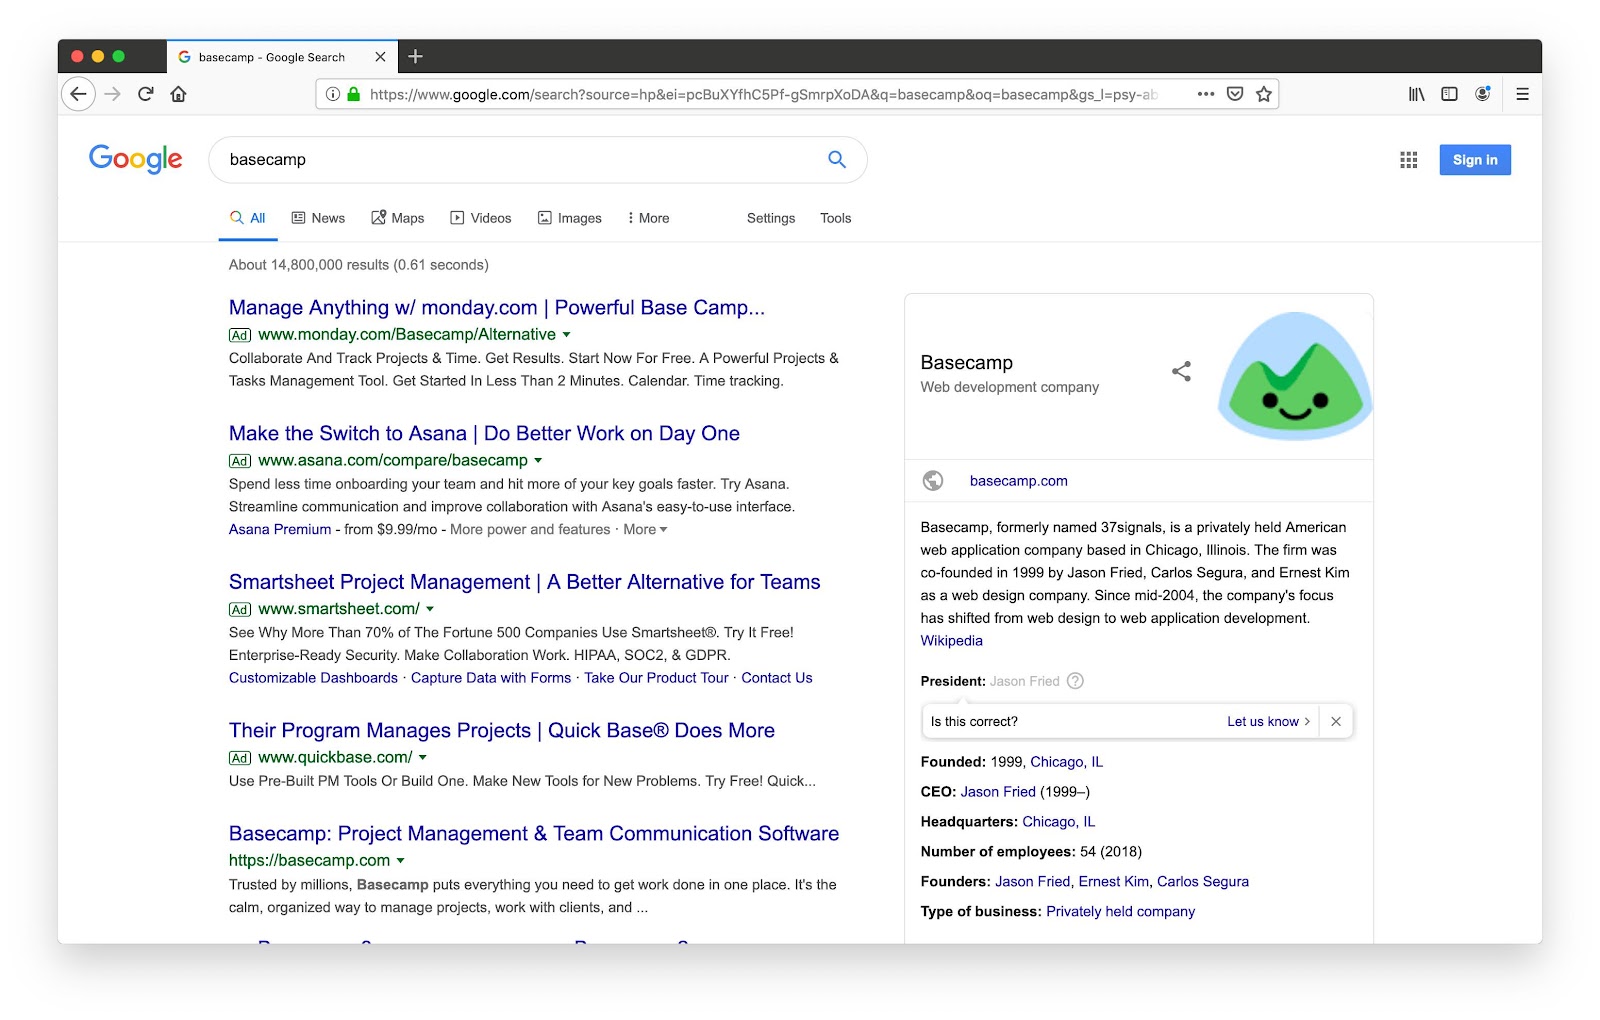Viewport: 1600px width, 1020px height.
Task: Expand the basecamp.com result options arrow
Action: [401, 861]
